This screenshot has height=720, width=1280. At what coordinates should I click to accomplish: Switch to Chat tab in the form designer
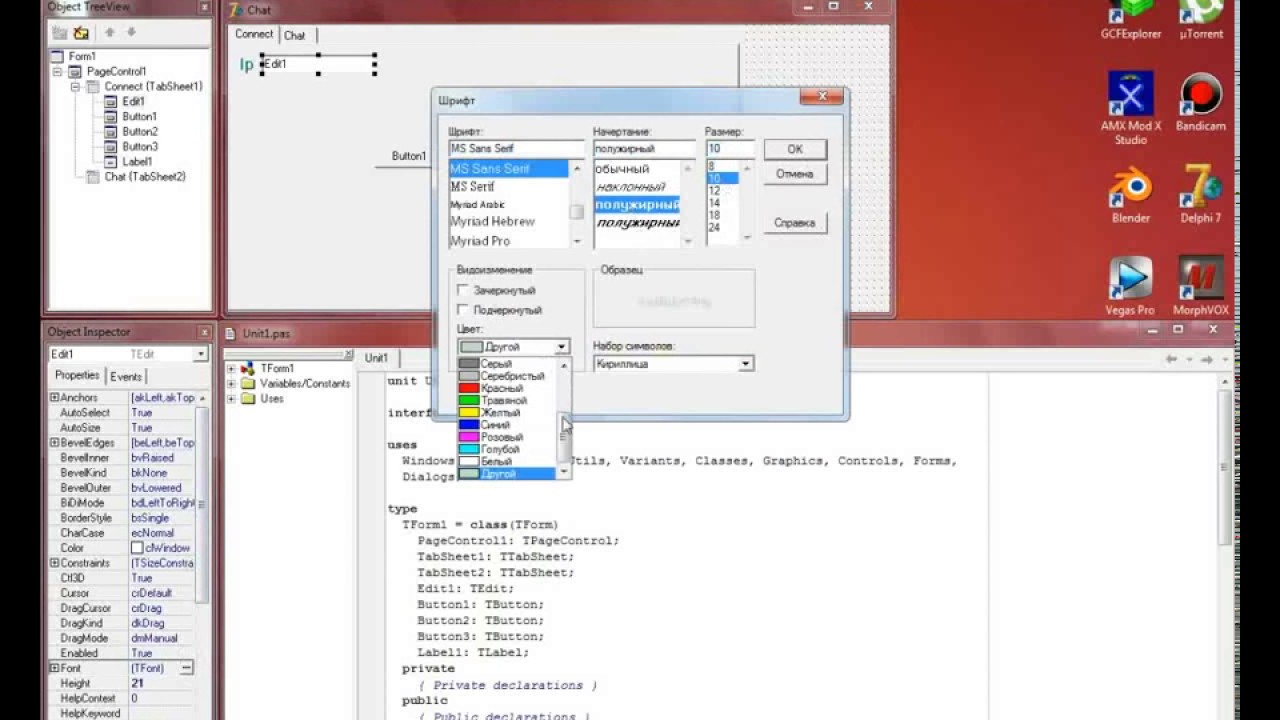click(295, 35)
